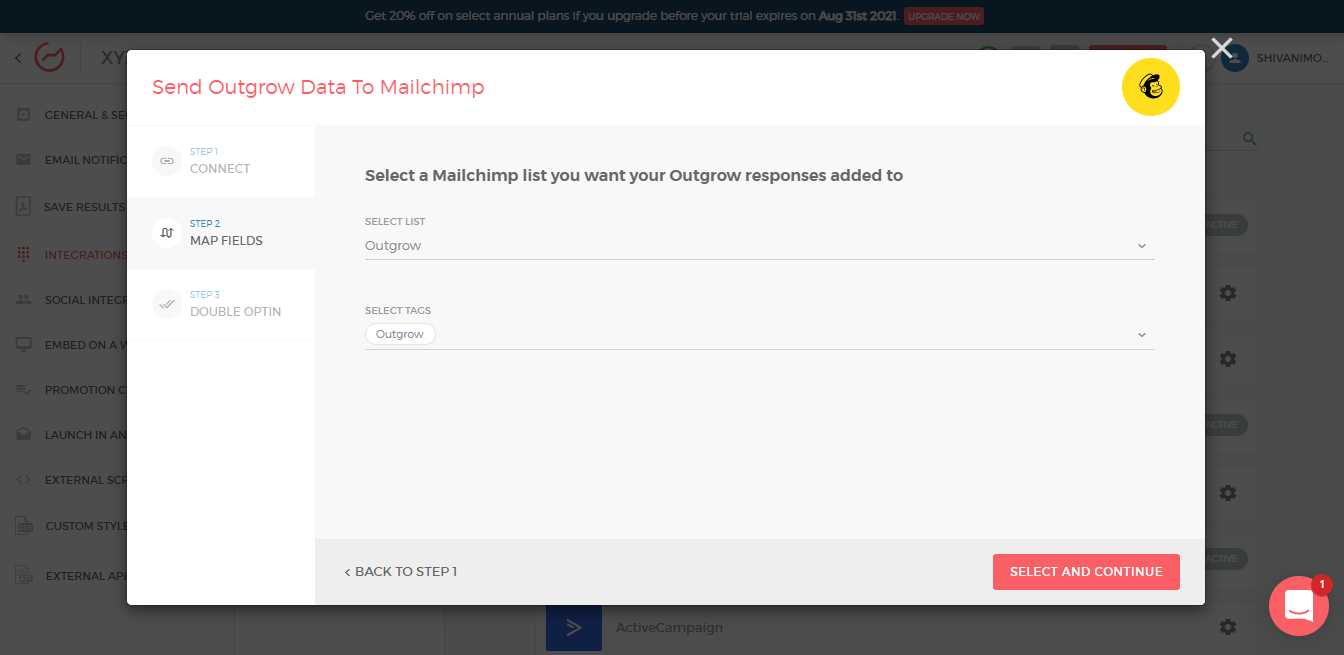Screen dimensions: 1344x655
Task: Open the Select List dropdown showing Outgrow
Action: (x=759, y=246)
